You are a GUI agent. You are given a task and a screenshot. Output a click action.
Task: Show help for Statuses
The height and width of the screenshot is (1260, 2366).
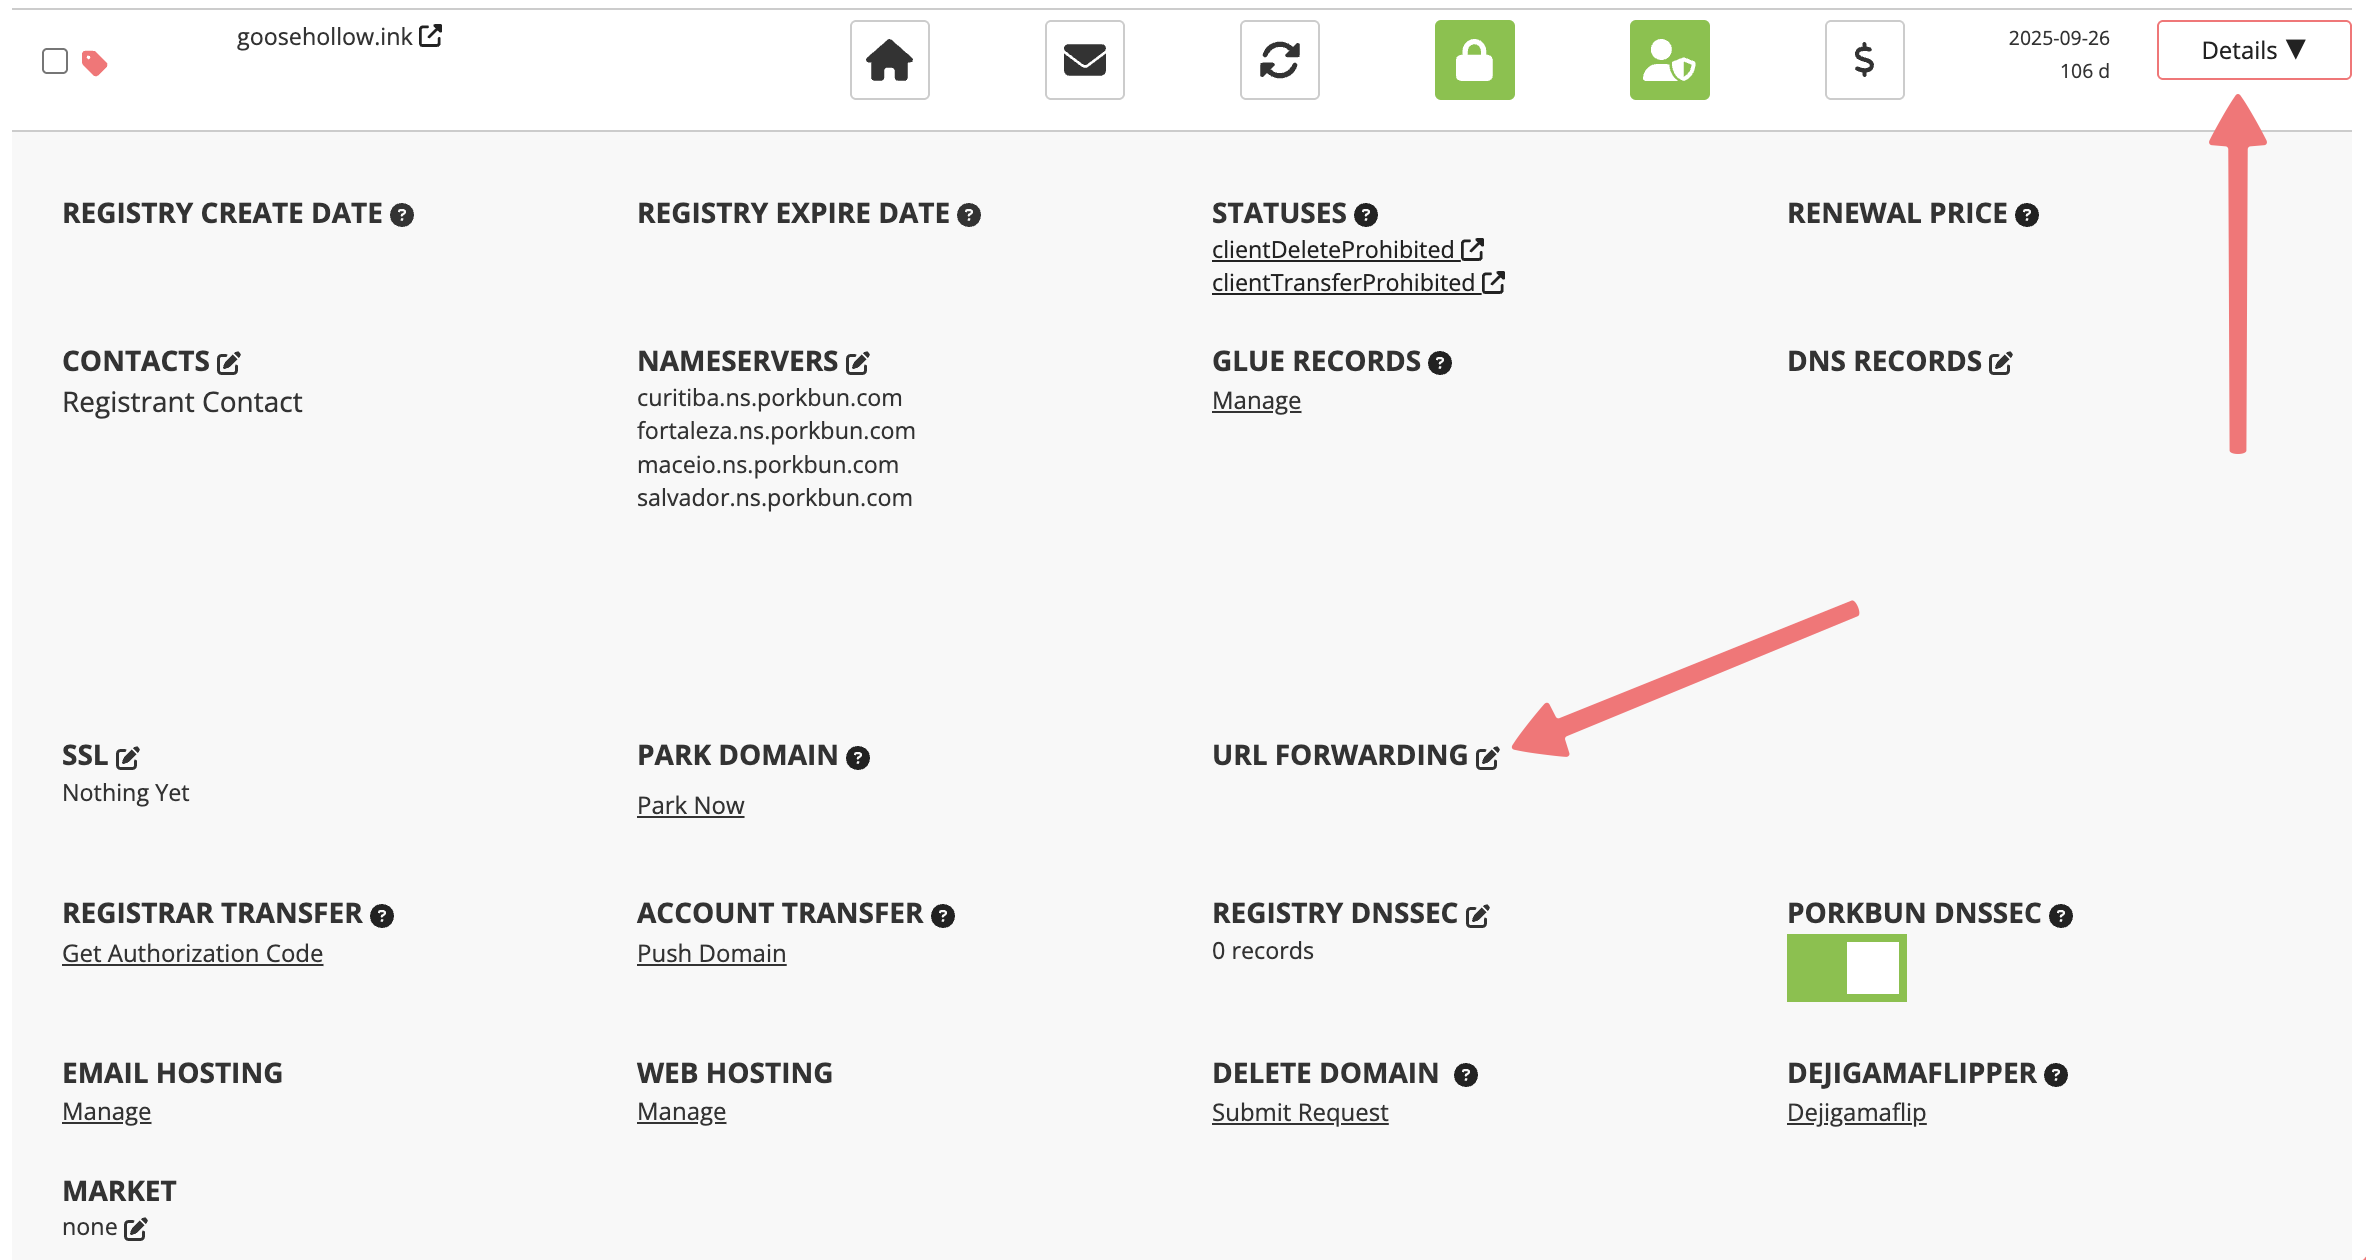[x=1366, y=215]
